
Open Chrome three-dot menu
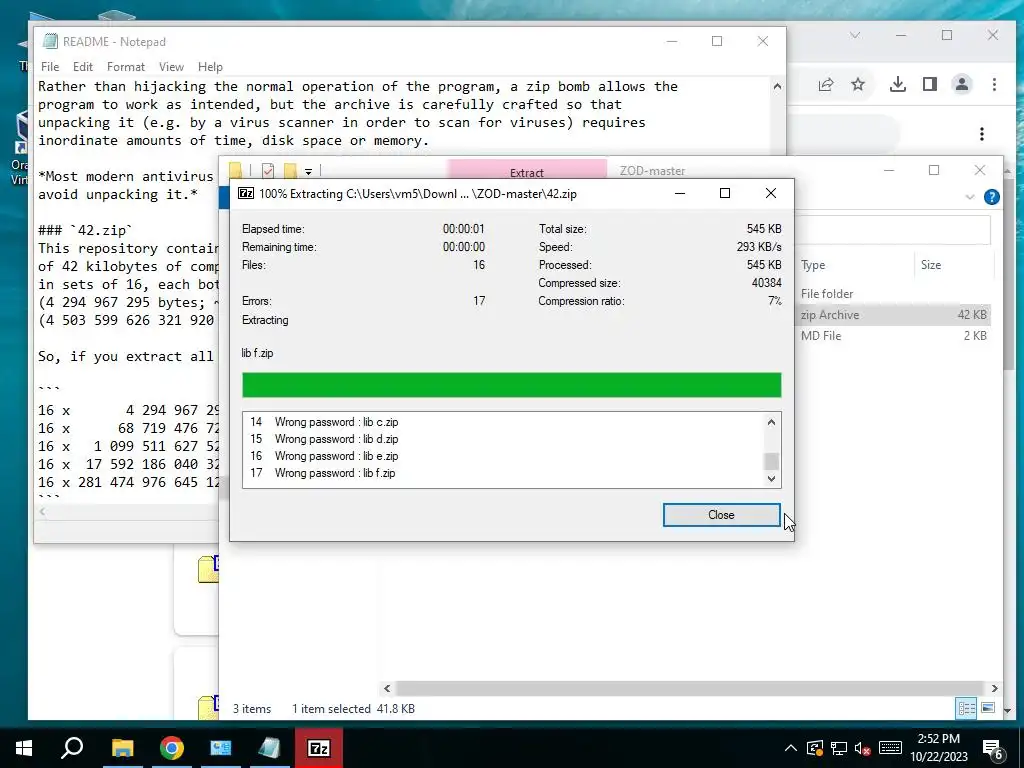click(994, 84)
